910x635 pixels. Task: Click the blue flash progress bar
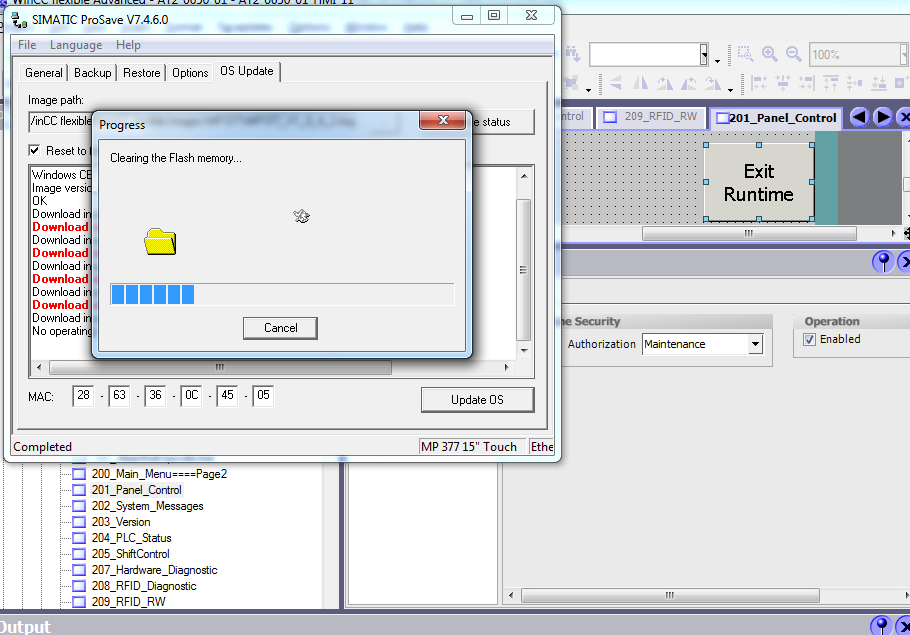click(x=281, y=294)
